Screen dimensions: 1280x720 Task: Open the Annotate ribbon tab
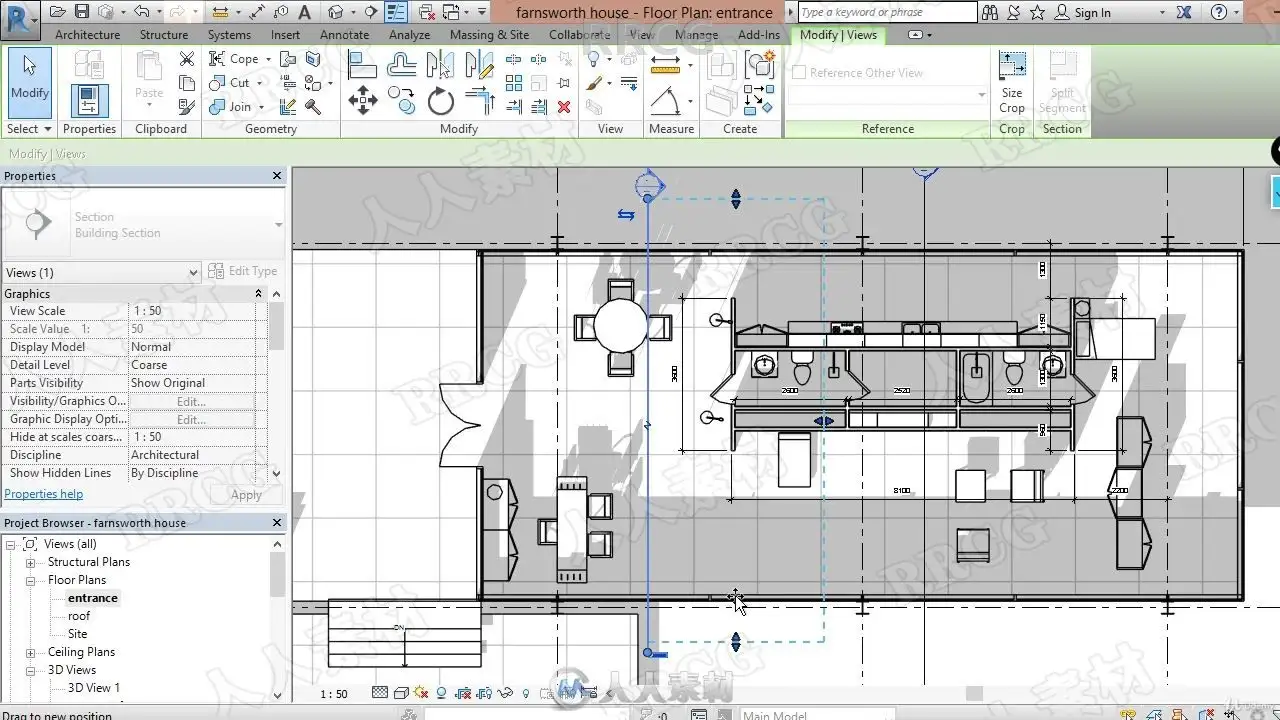tap(344, 35)
